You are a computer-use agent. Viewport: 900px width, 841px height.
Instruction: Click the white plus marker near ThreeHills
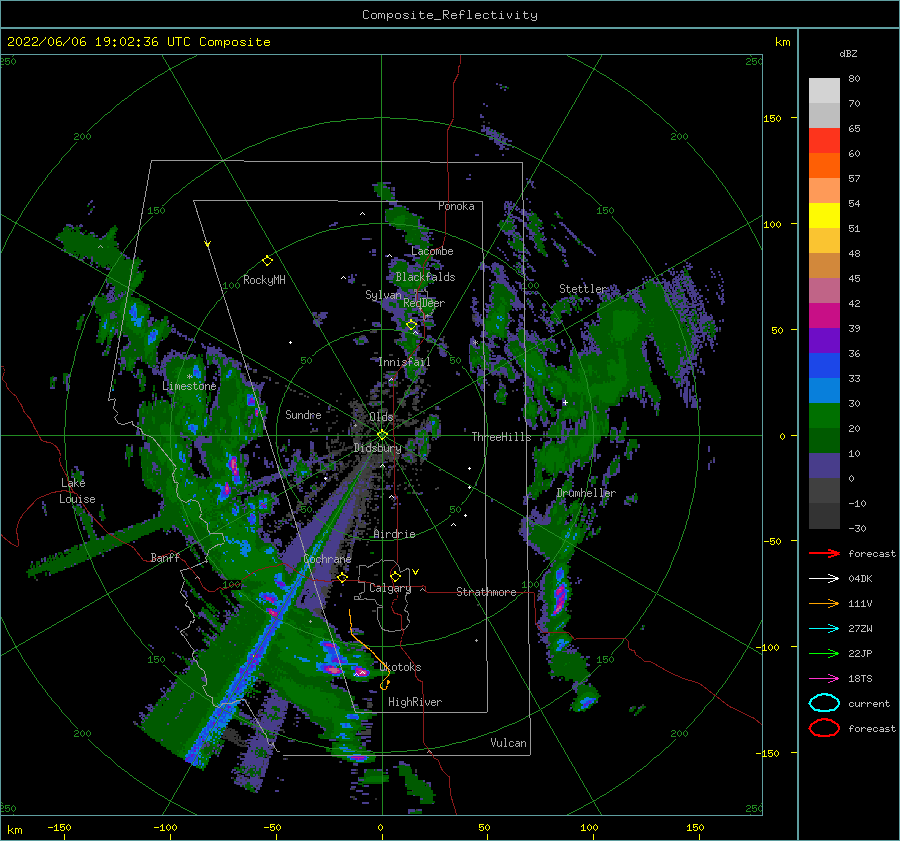click(x=565, y=402)
